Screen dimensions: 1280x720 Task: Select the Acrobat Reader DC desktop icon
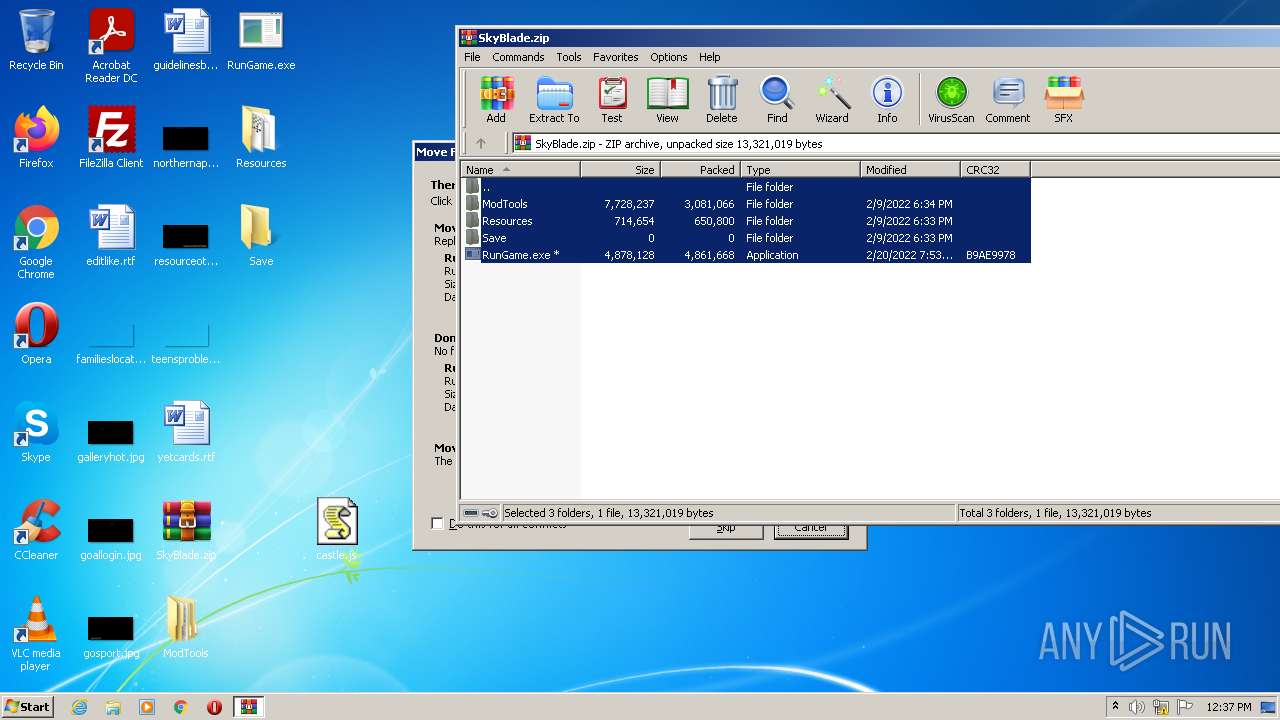tap(111, 46)
